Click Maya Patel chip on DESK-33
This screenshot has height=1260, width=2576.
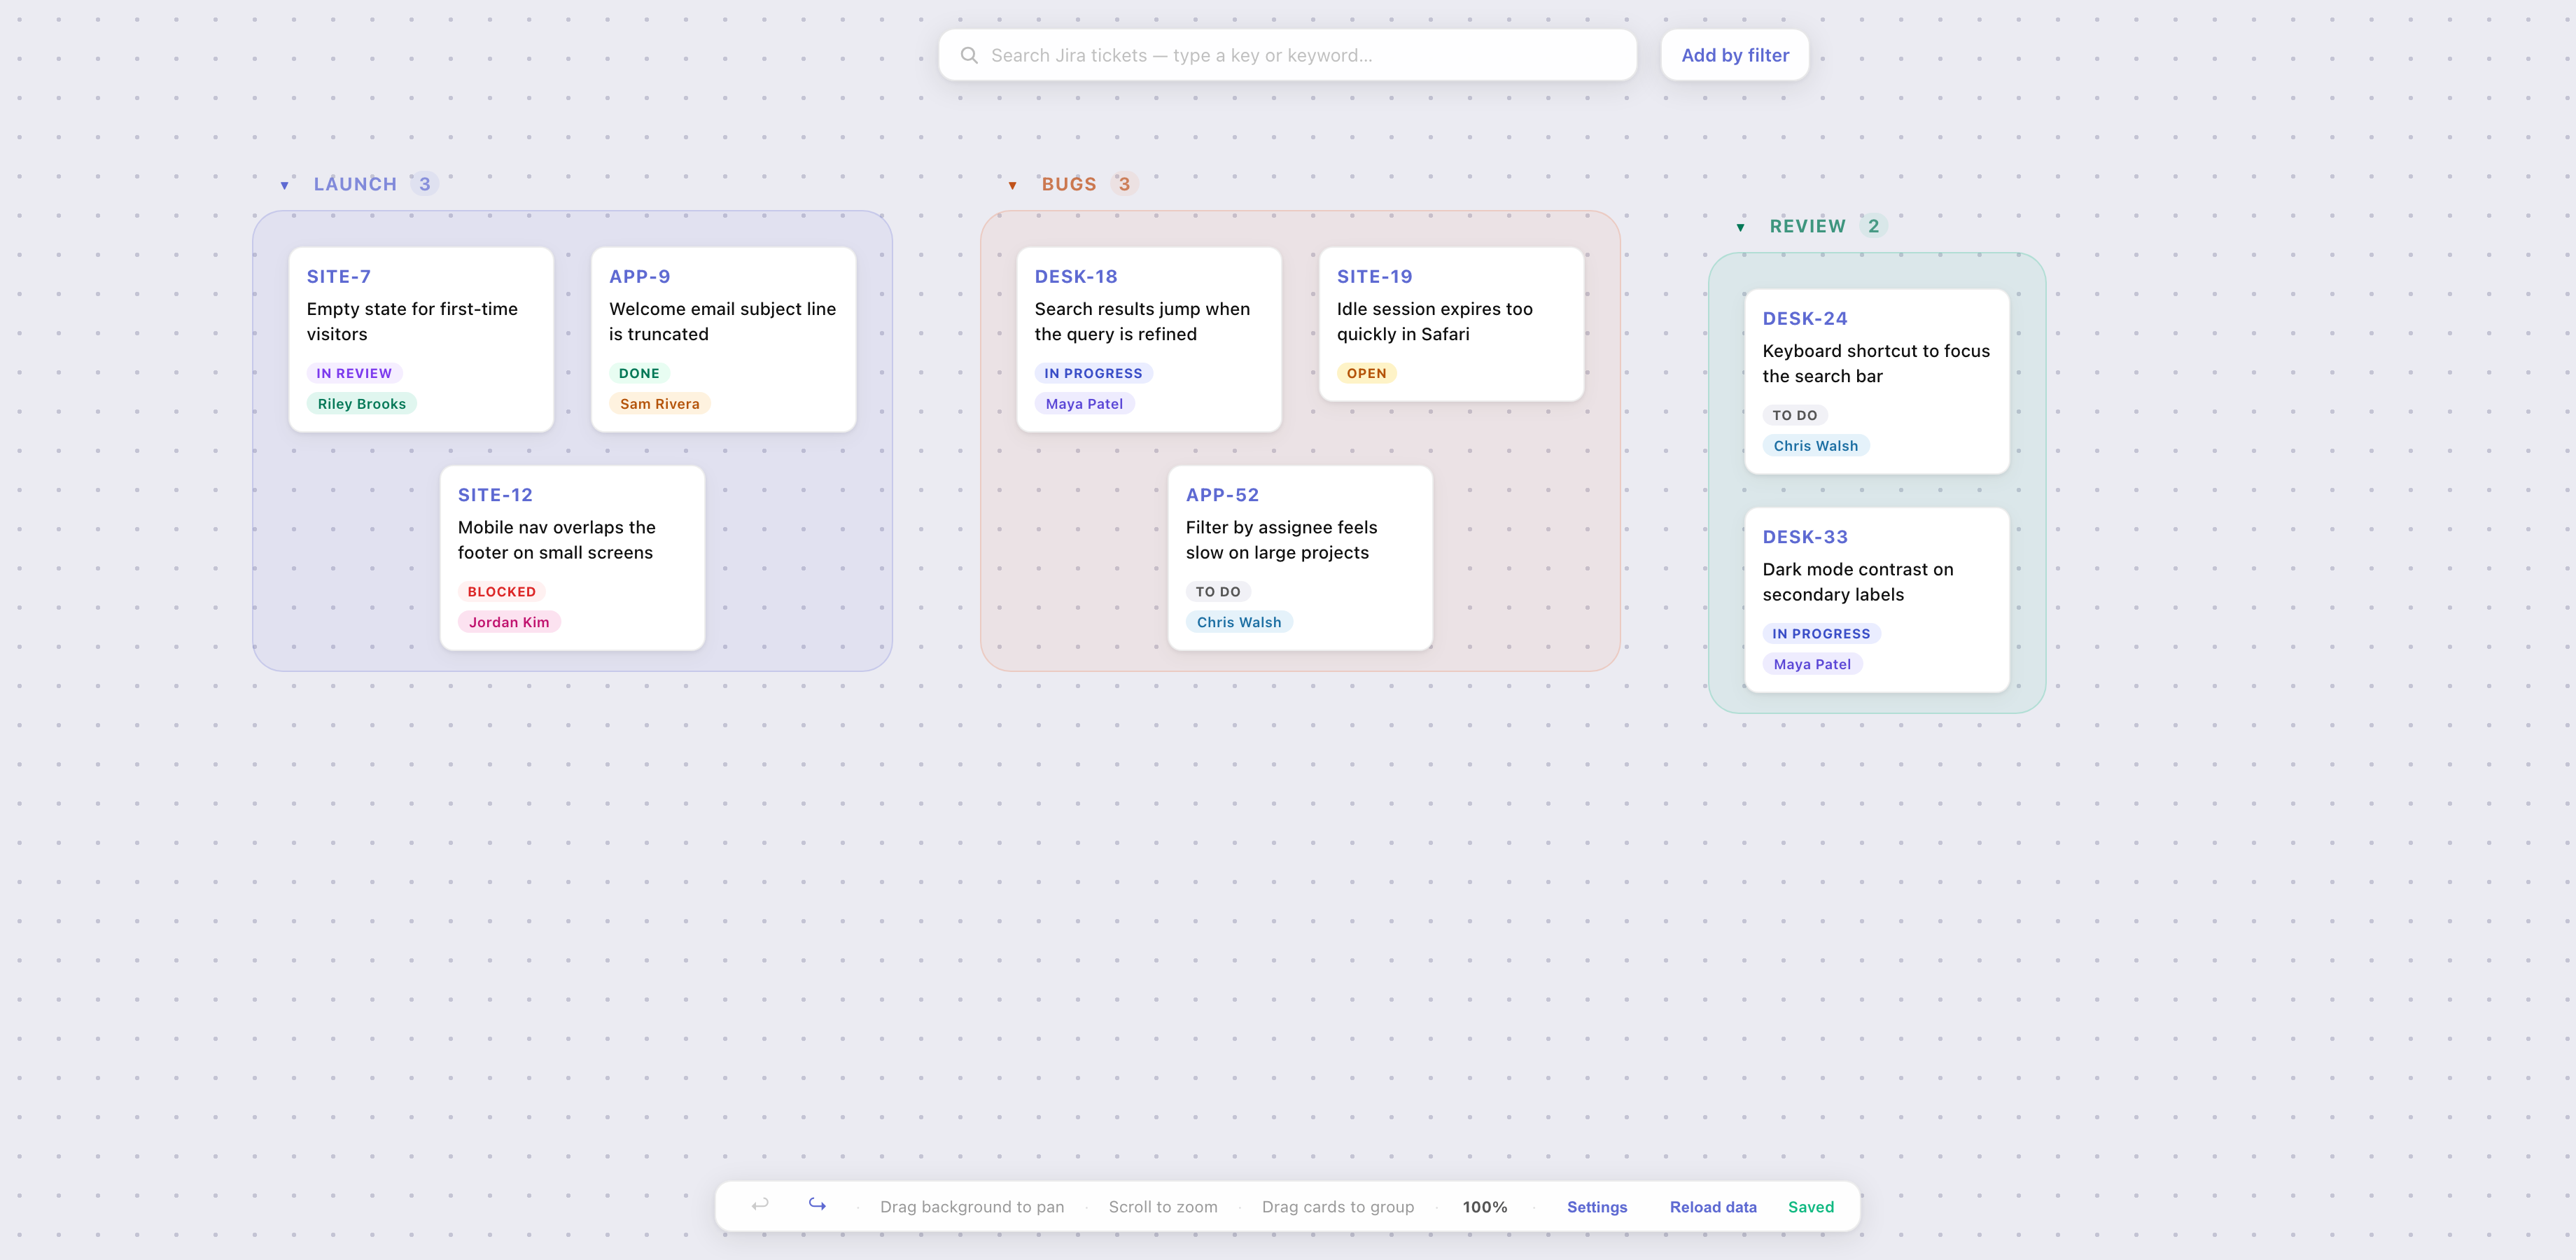pyautogui.click(x=1812, y=664)
